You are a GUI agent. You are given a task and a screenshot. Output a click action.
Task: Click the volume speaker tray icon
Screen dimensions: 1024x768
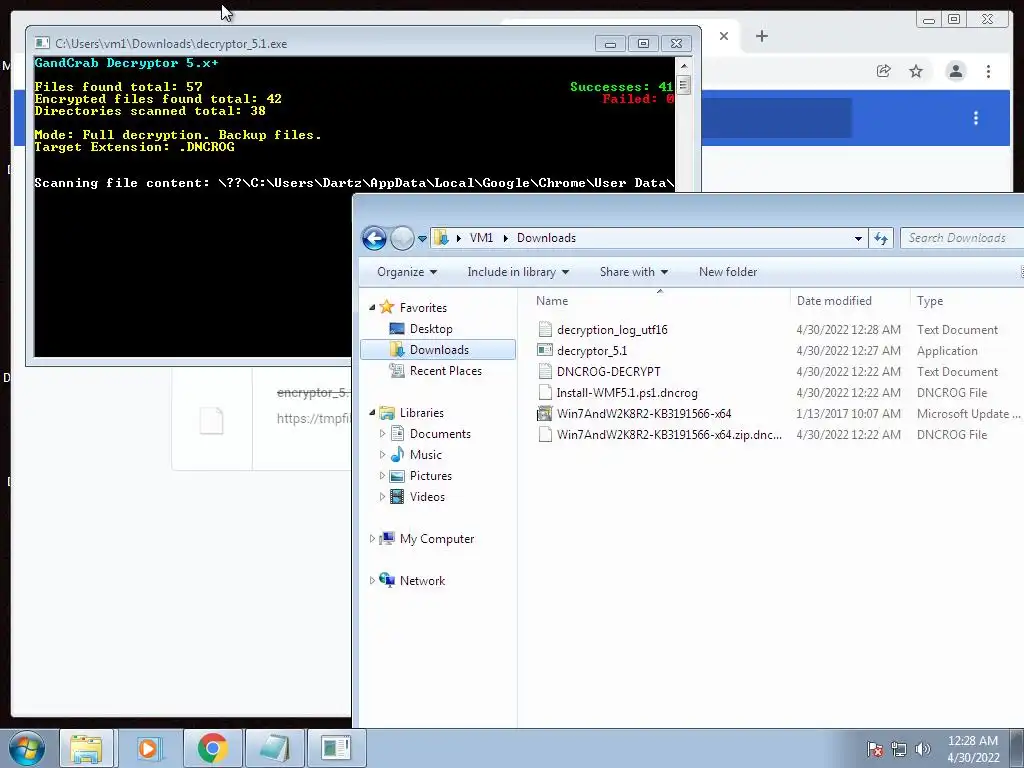point(922,749)
